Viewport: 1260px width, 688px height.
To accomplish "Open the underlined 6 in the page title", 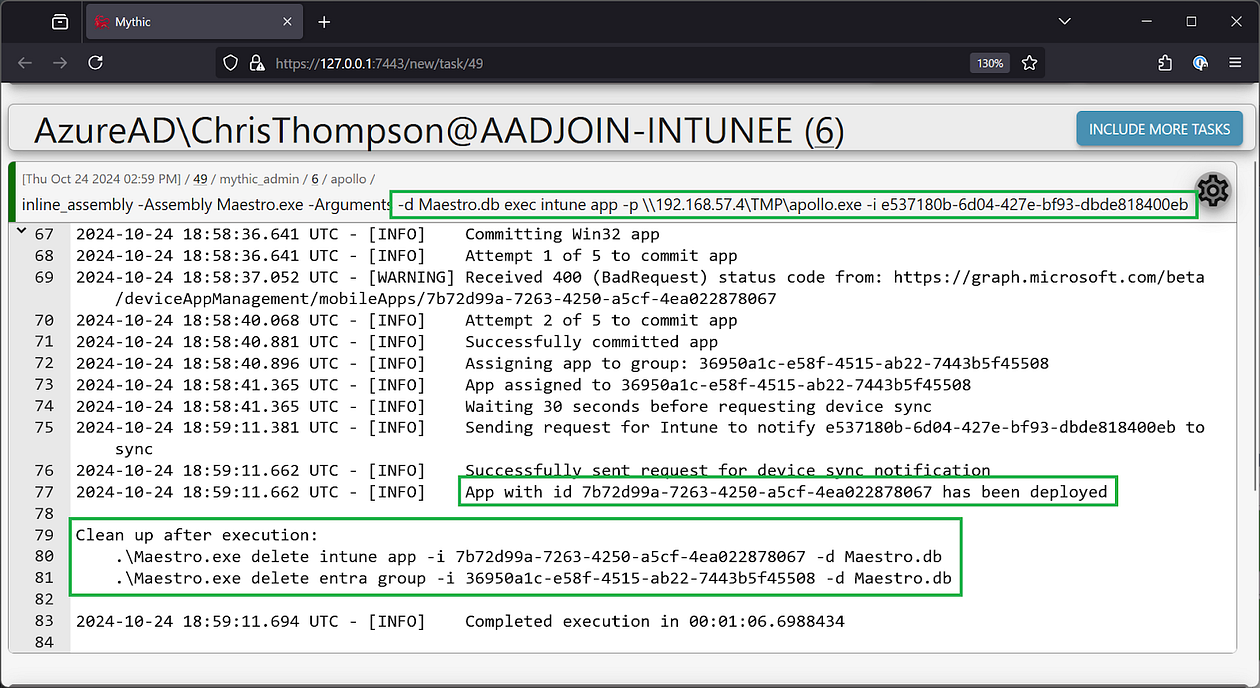I will tap(824, 130).
